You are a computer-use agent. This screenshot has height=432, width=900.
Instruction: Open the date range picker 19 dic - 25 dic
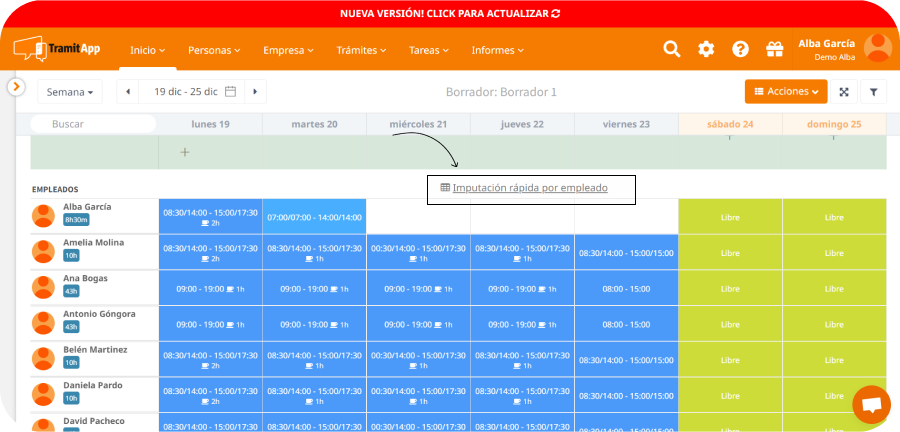tap(193, 92)
